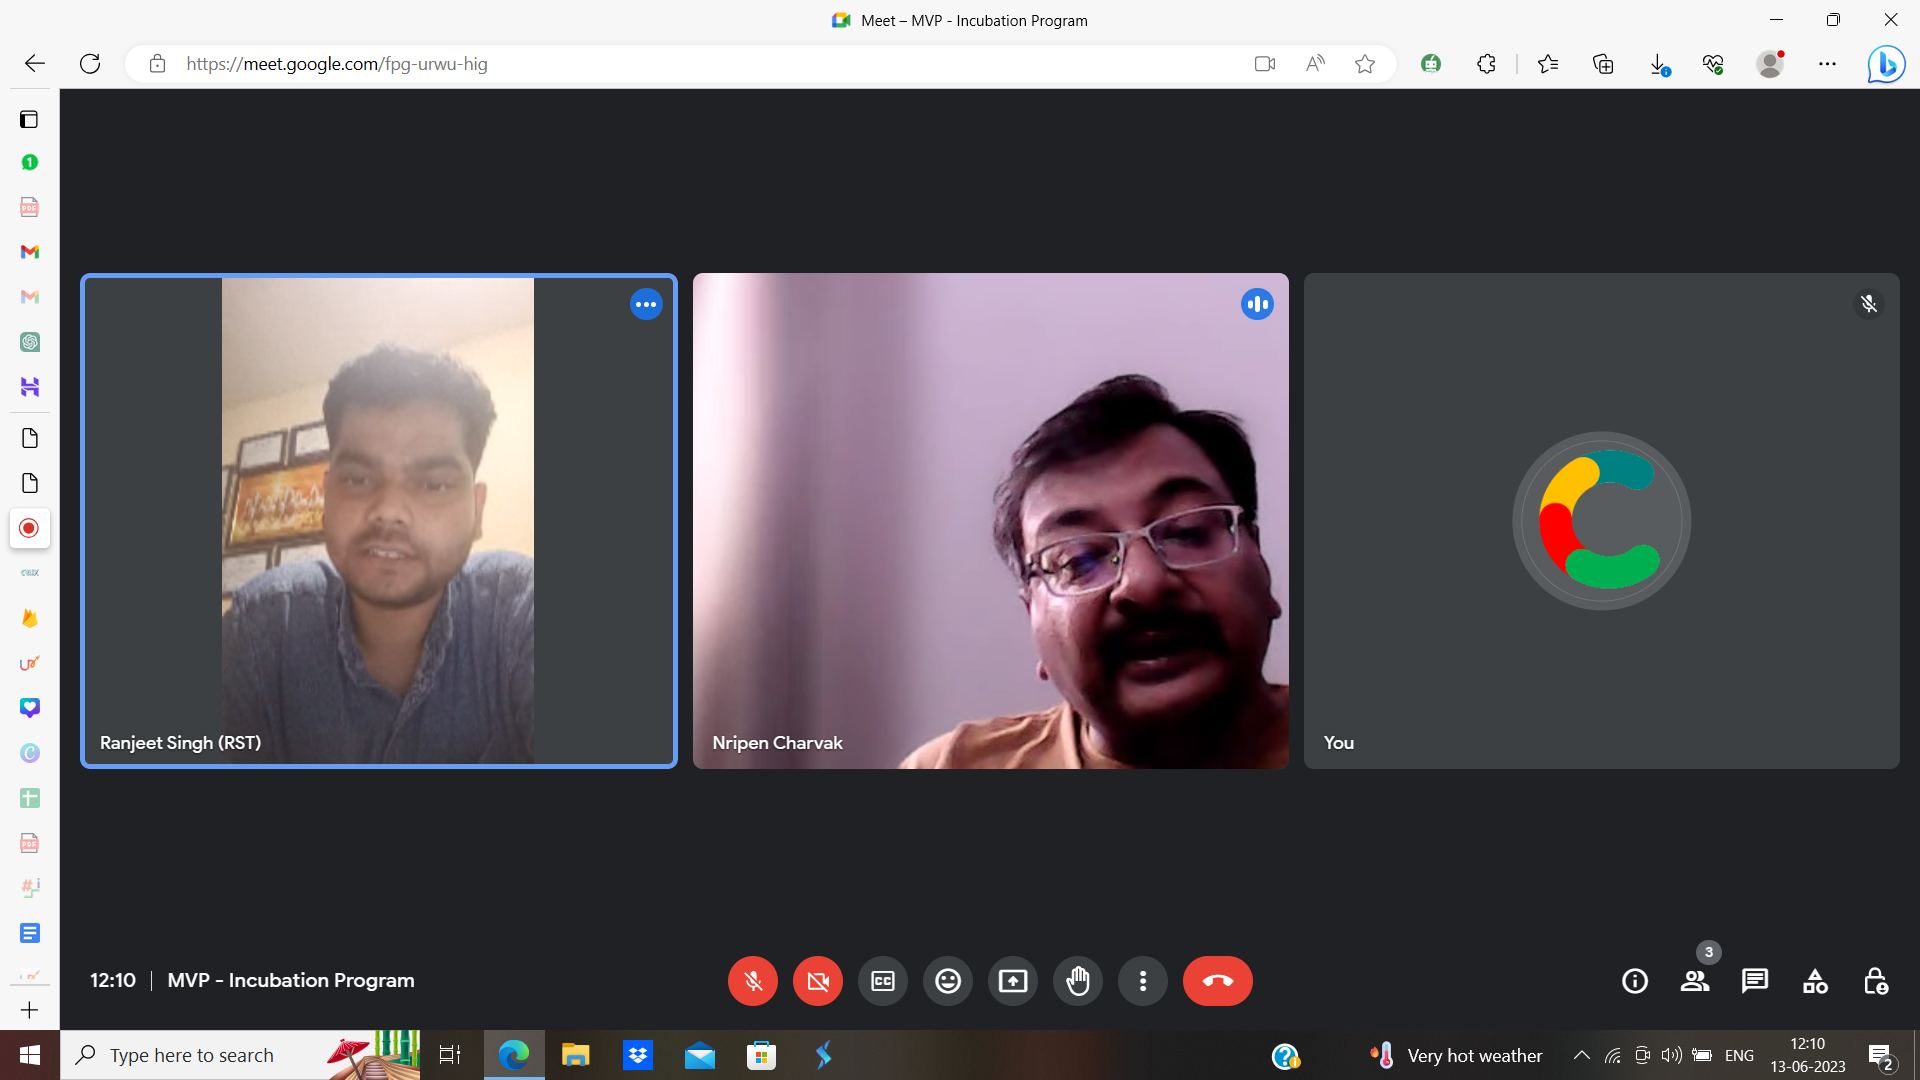
Task: Open Very hot weather widget
Action: coord(1456,1055)
